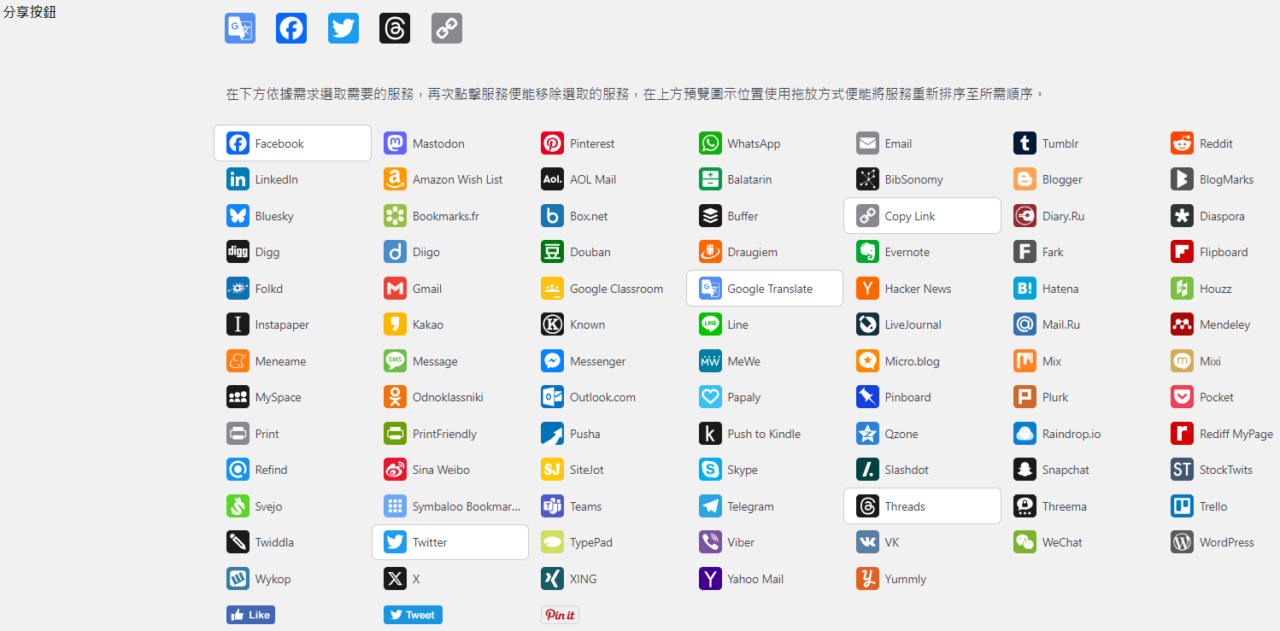Select the Print icon

pyautogui.click(x=238, y=433)
